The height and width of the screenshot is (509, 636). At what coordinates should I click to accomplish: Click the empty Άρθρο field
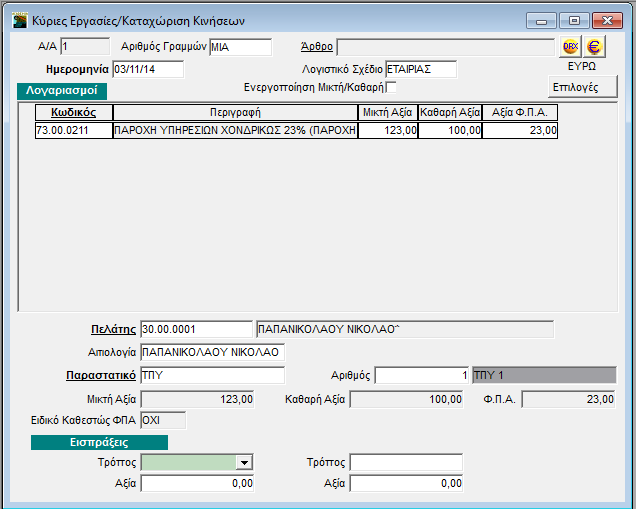point(445,47)
